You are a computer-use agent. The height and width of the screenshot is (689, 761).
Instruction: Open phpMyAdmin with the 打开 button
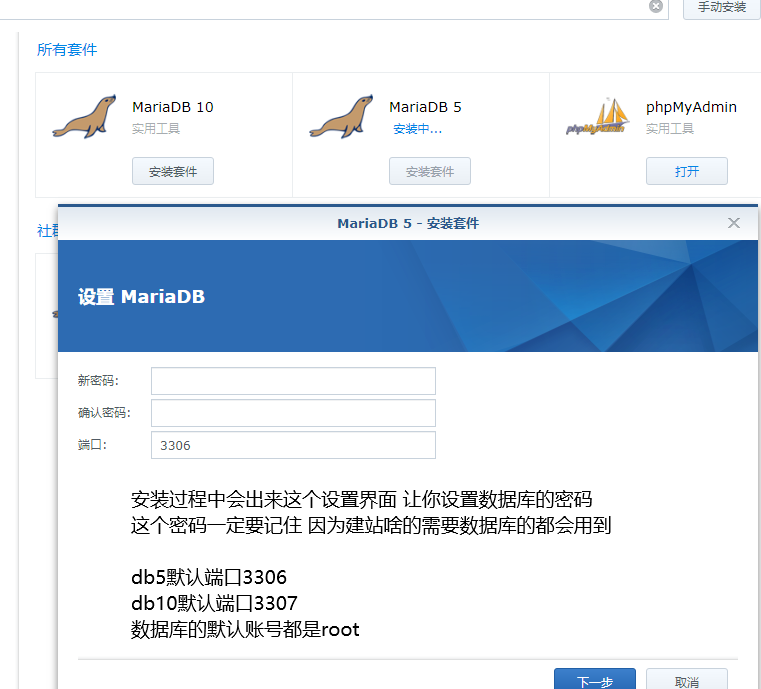[x=686, y=171]
